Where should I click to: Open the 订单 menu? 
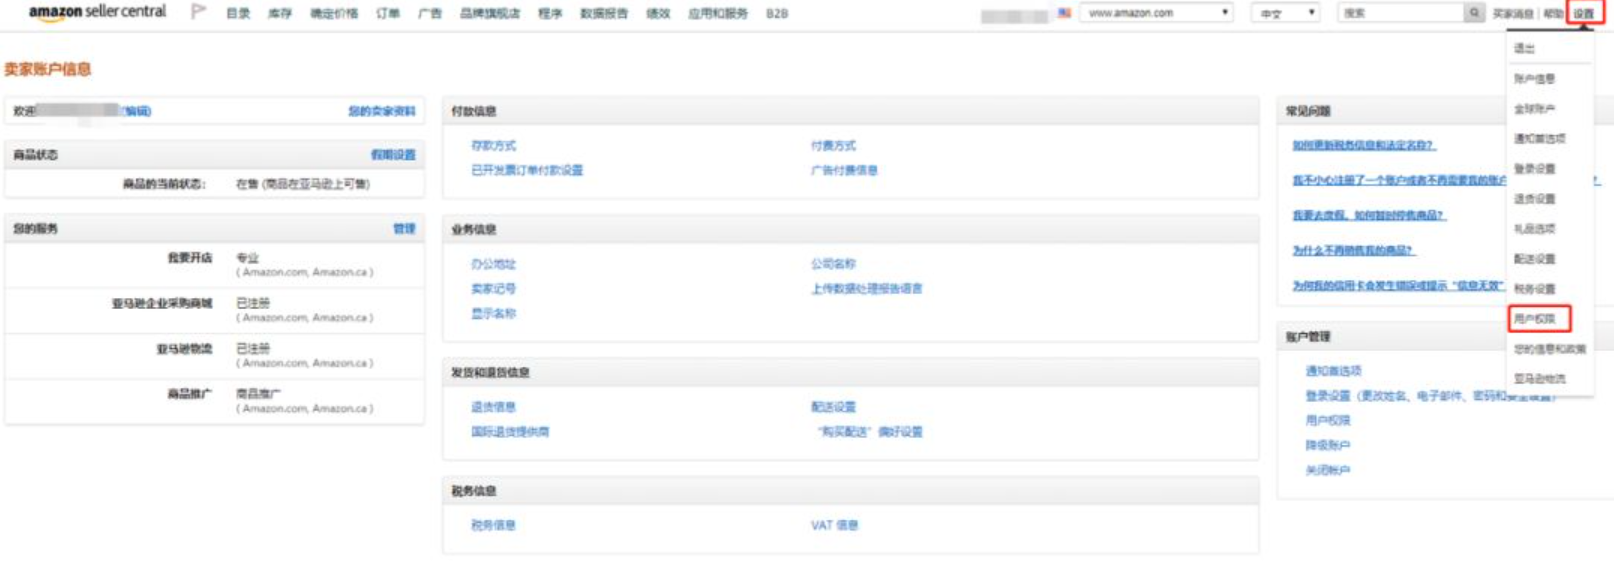(388, 14)
